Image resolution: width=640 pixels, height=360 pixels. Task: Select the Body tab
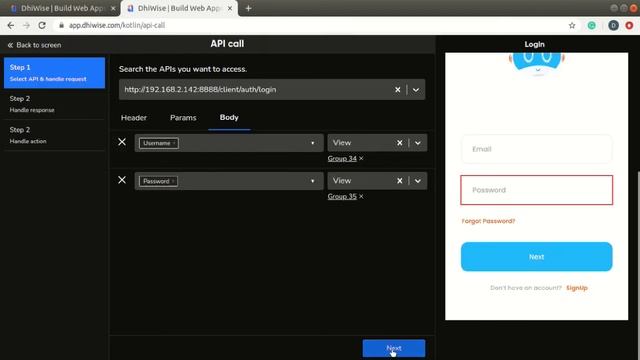229,117
